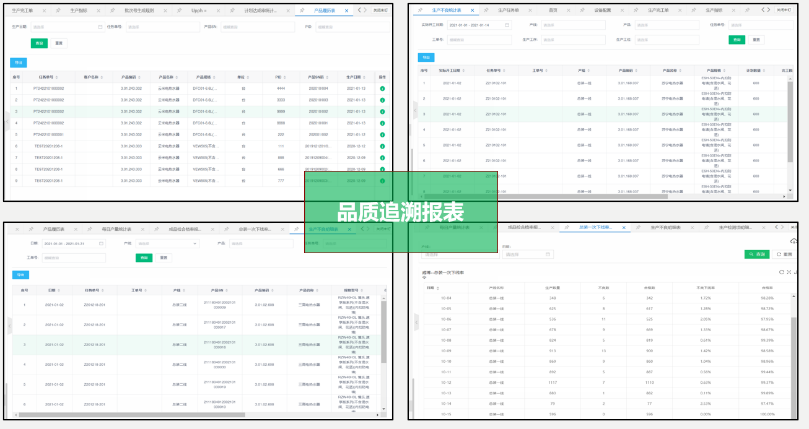809x429 pixels.
Task: Click pin icon beside 产品履历表 tab
Action: (x=304, y=10)
